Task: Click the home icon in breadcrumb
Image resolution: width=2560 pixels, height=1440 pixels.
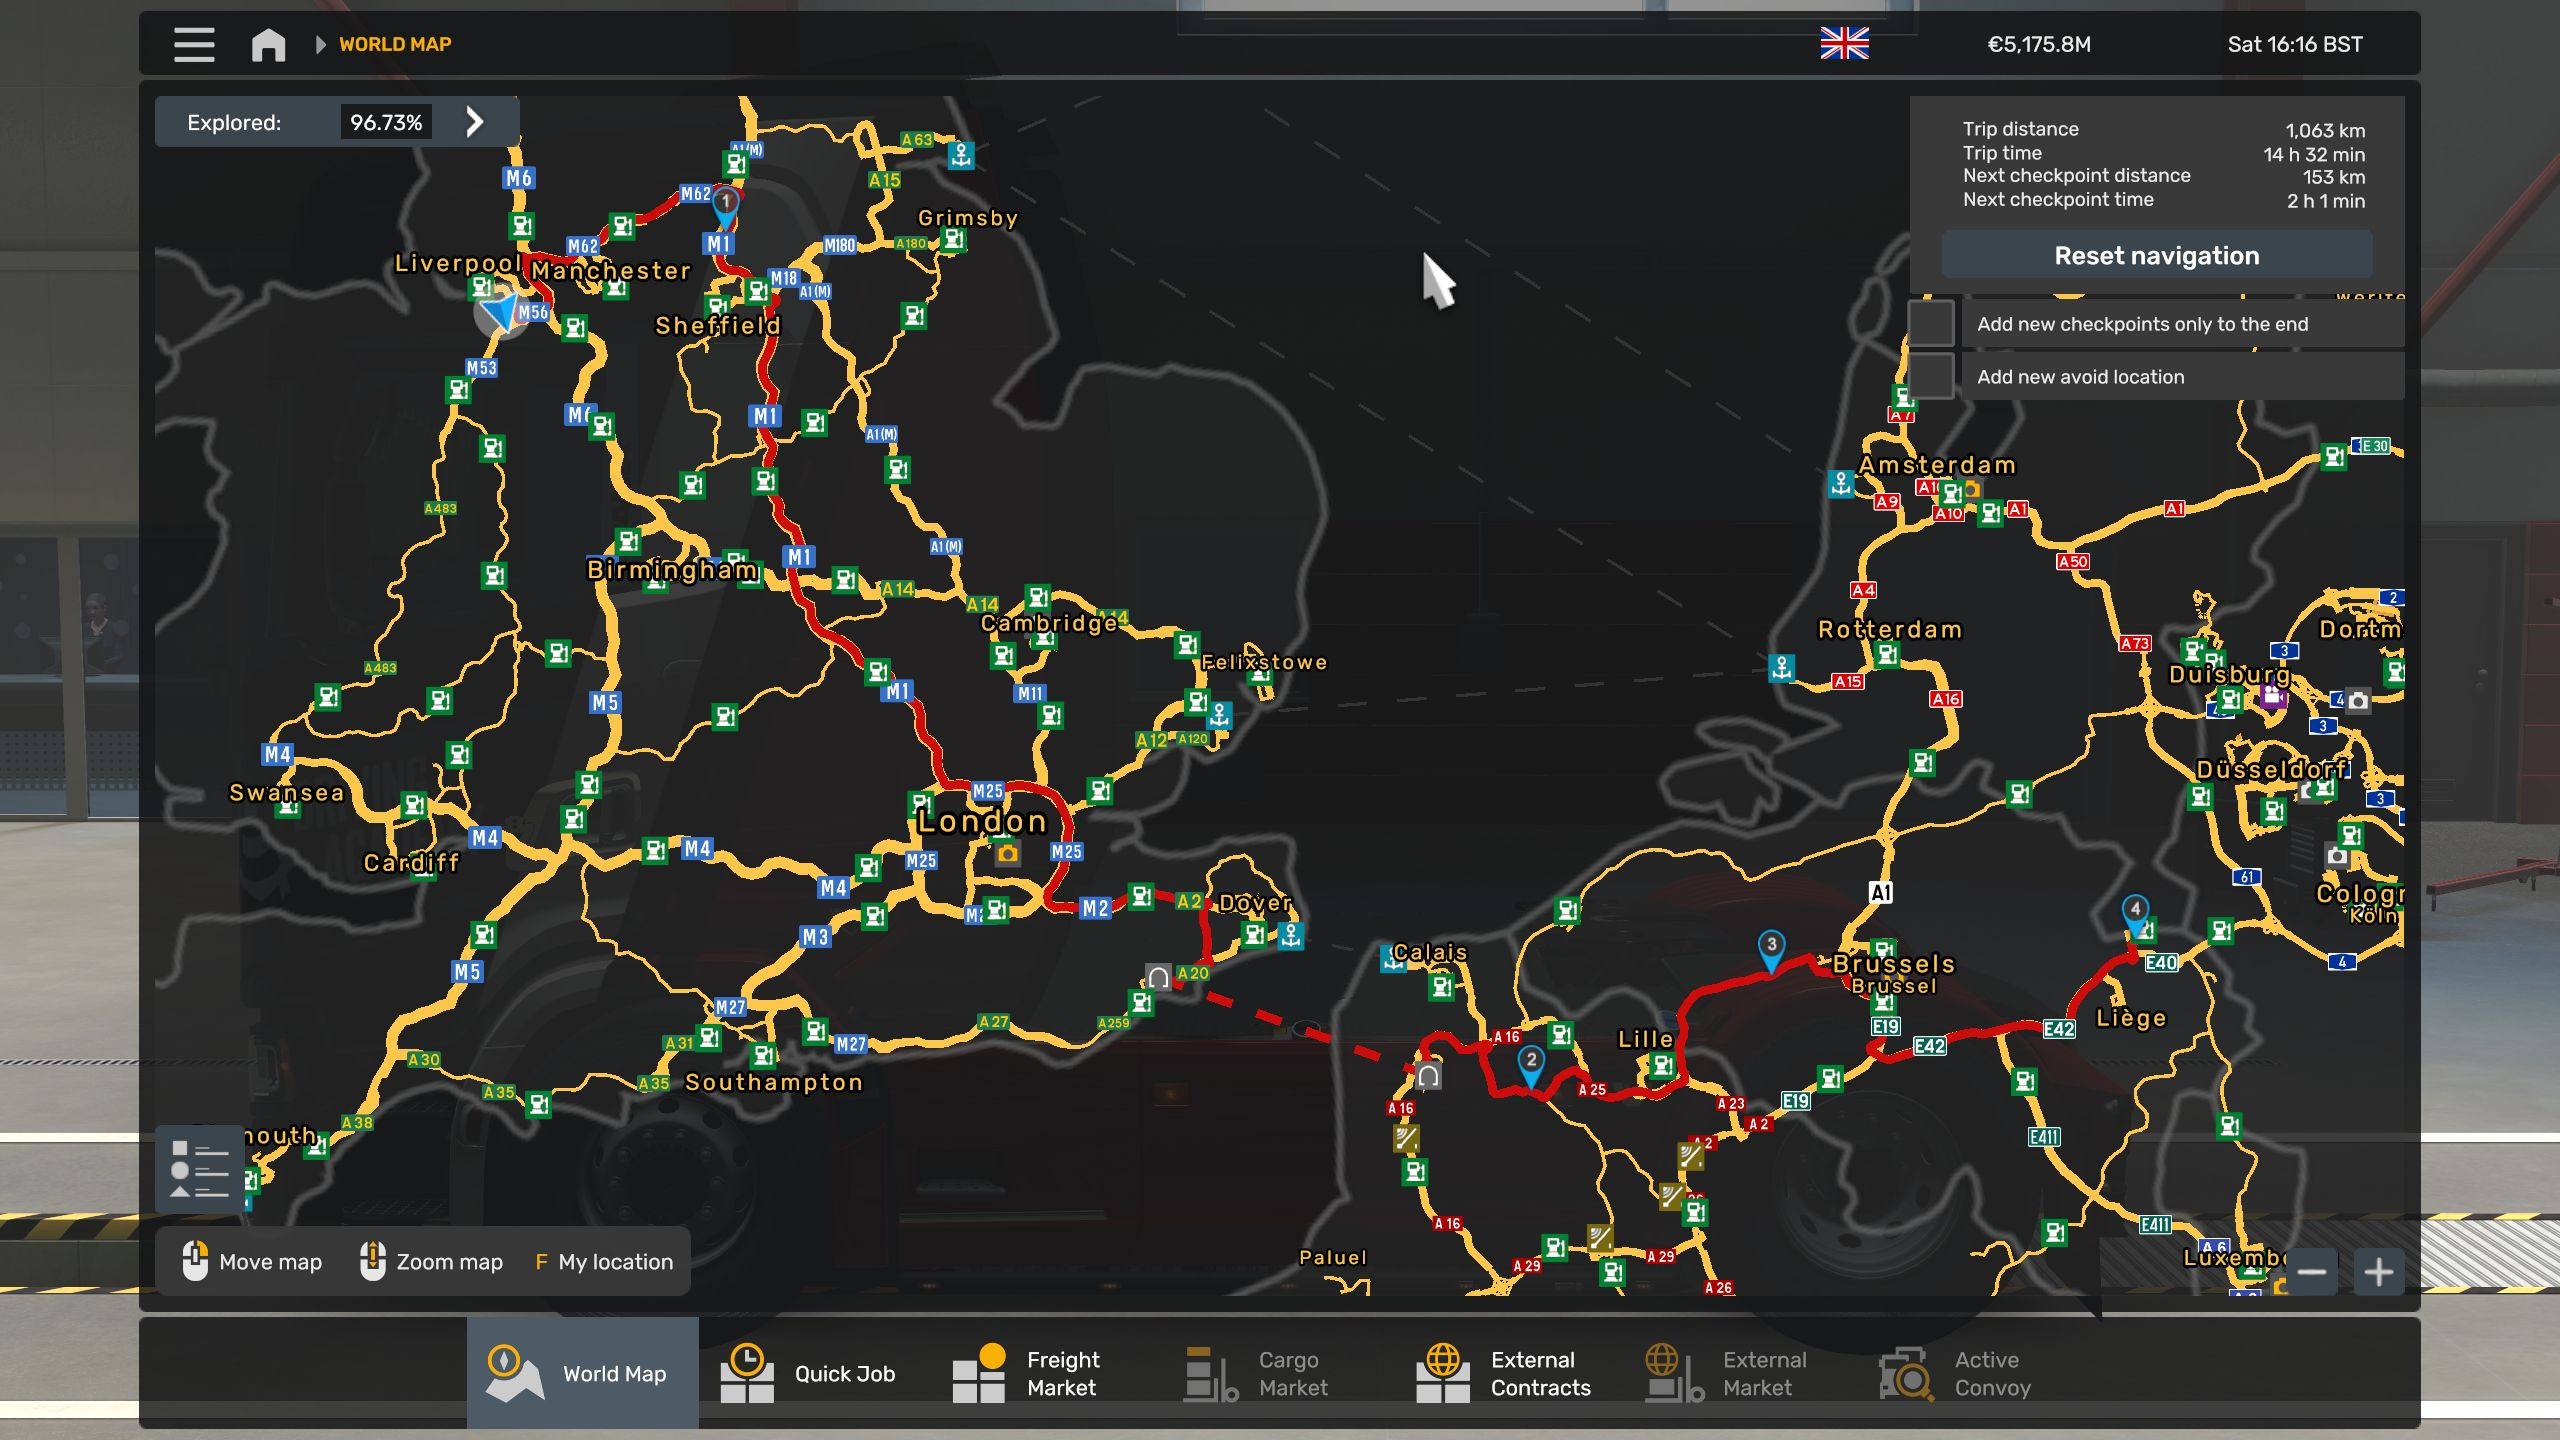Action: pyautogui.click(x=268, y=44)
